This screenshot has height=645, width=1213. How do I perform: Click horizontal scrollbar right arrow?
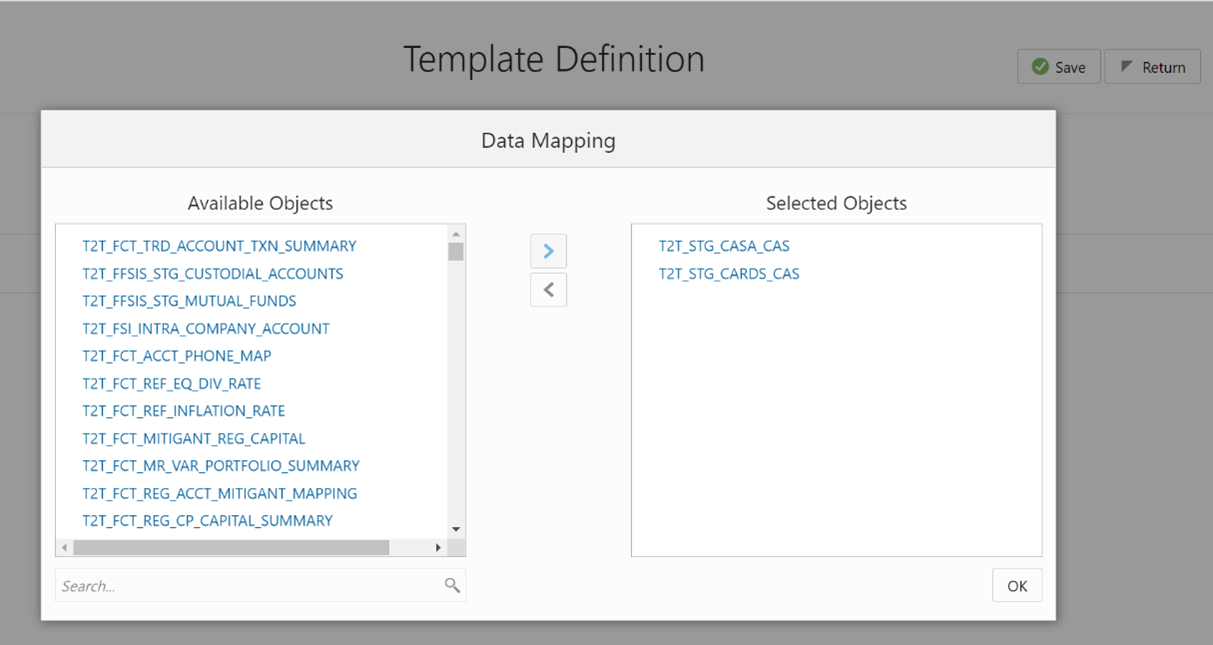pos(438,548)
